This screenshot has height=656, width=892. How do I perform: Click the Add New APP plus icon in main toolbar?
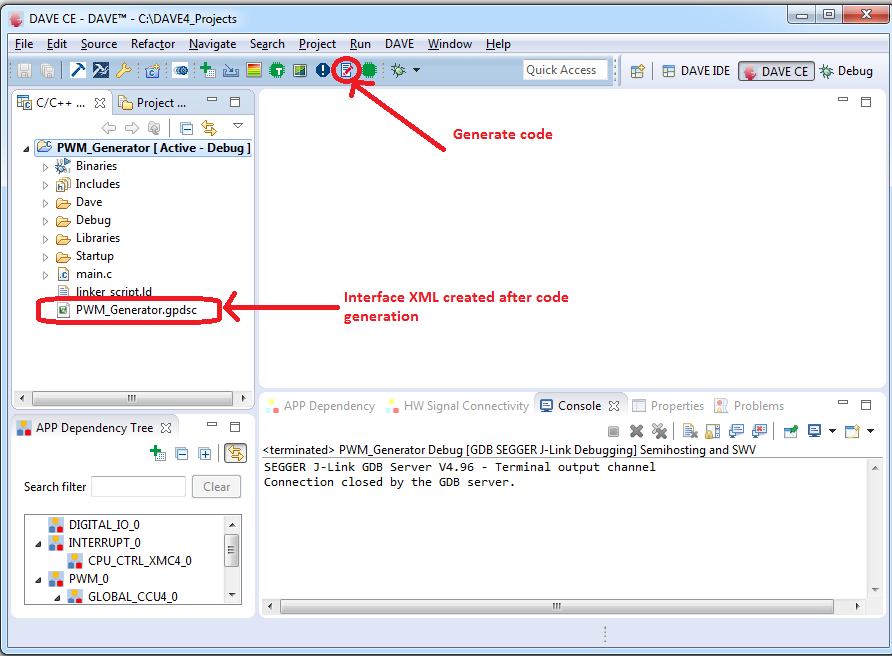click(208, 70)
